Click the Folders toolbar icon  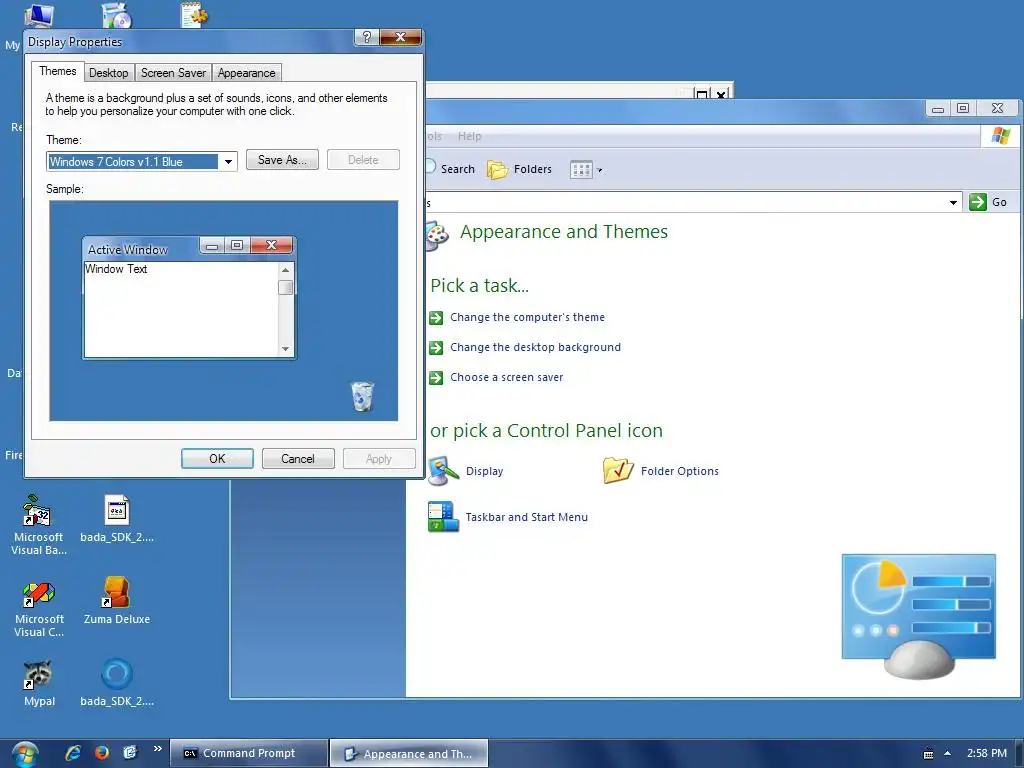click(x=498, y=170)
